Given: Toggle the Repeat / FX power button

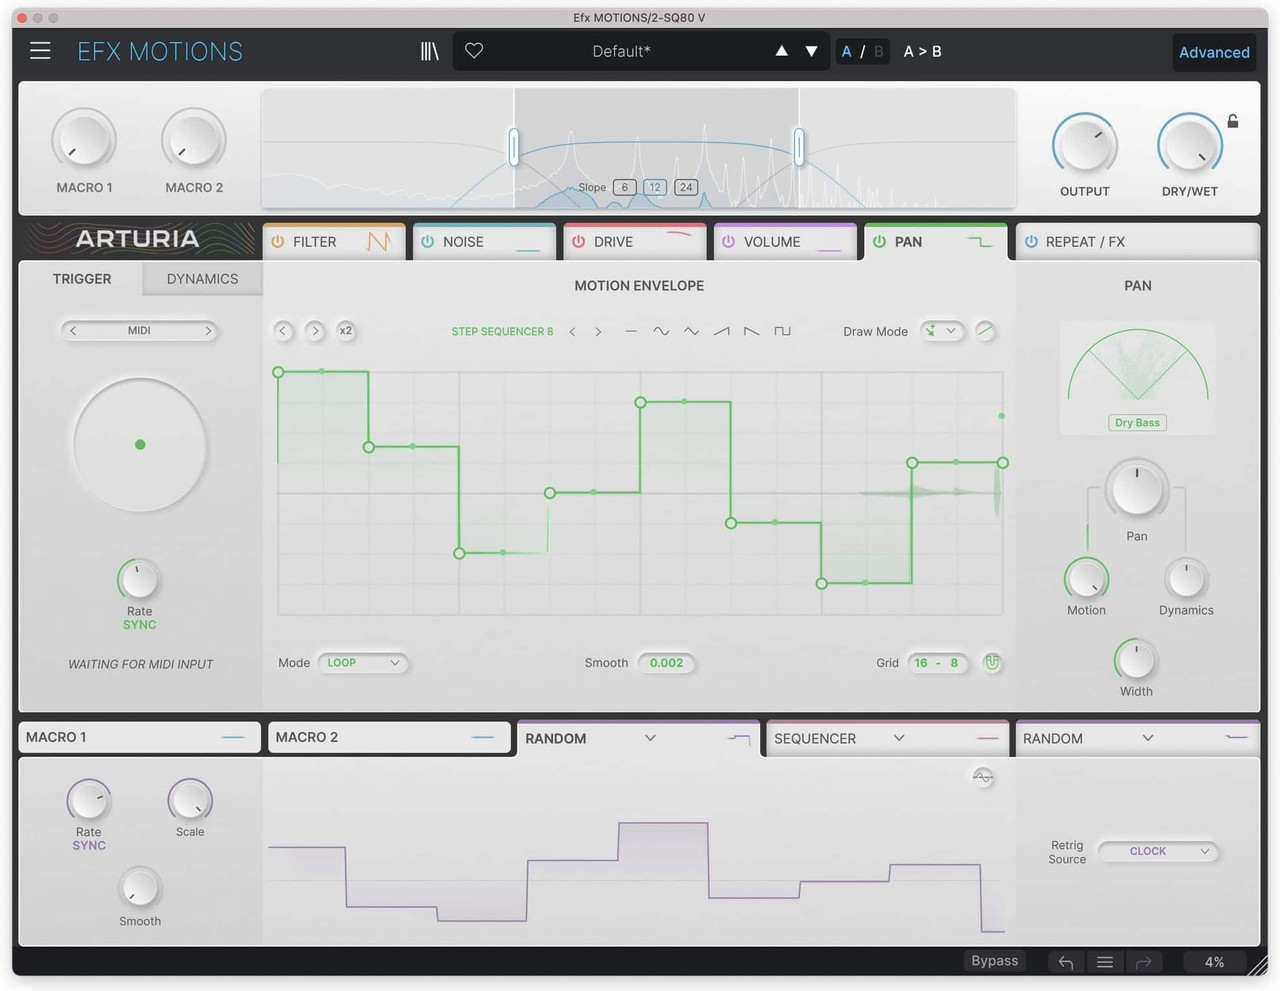Looking at the screenshot, I should click(1031, 242).
